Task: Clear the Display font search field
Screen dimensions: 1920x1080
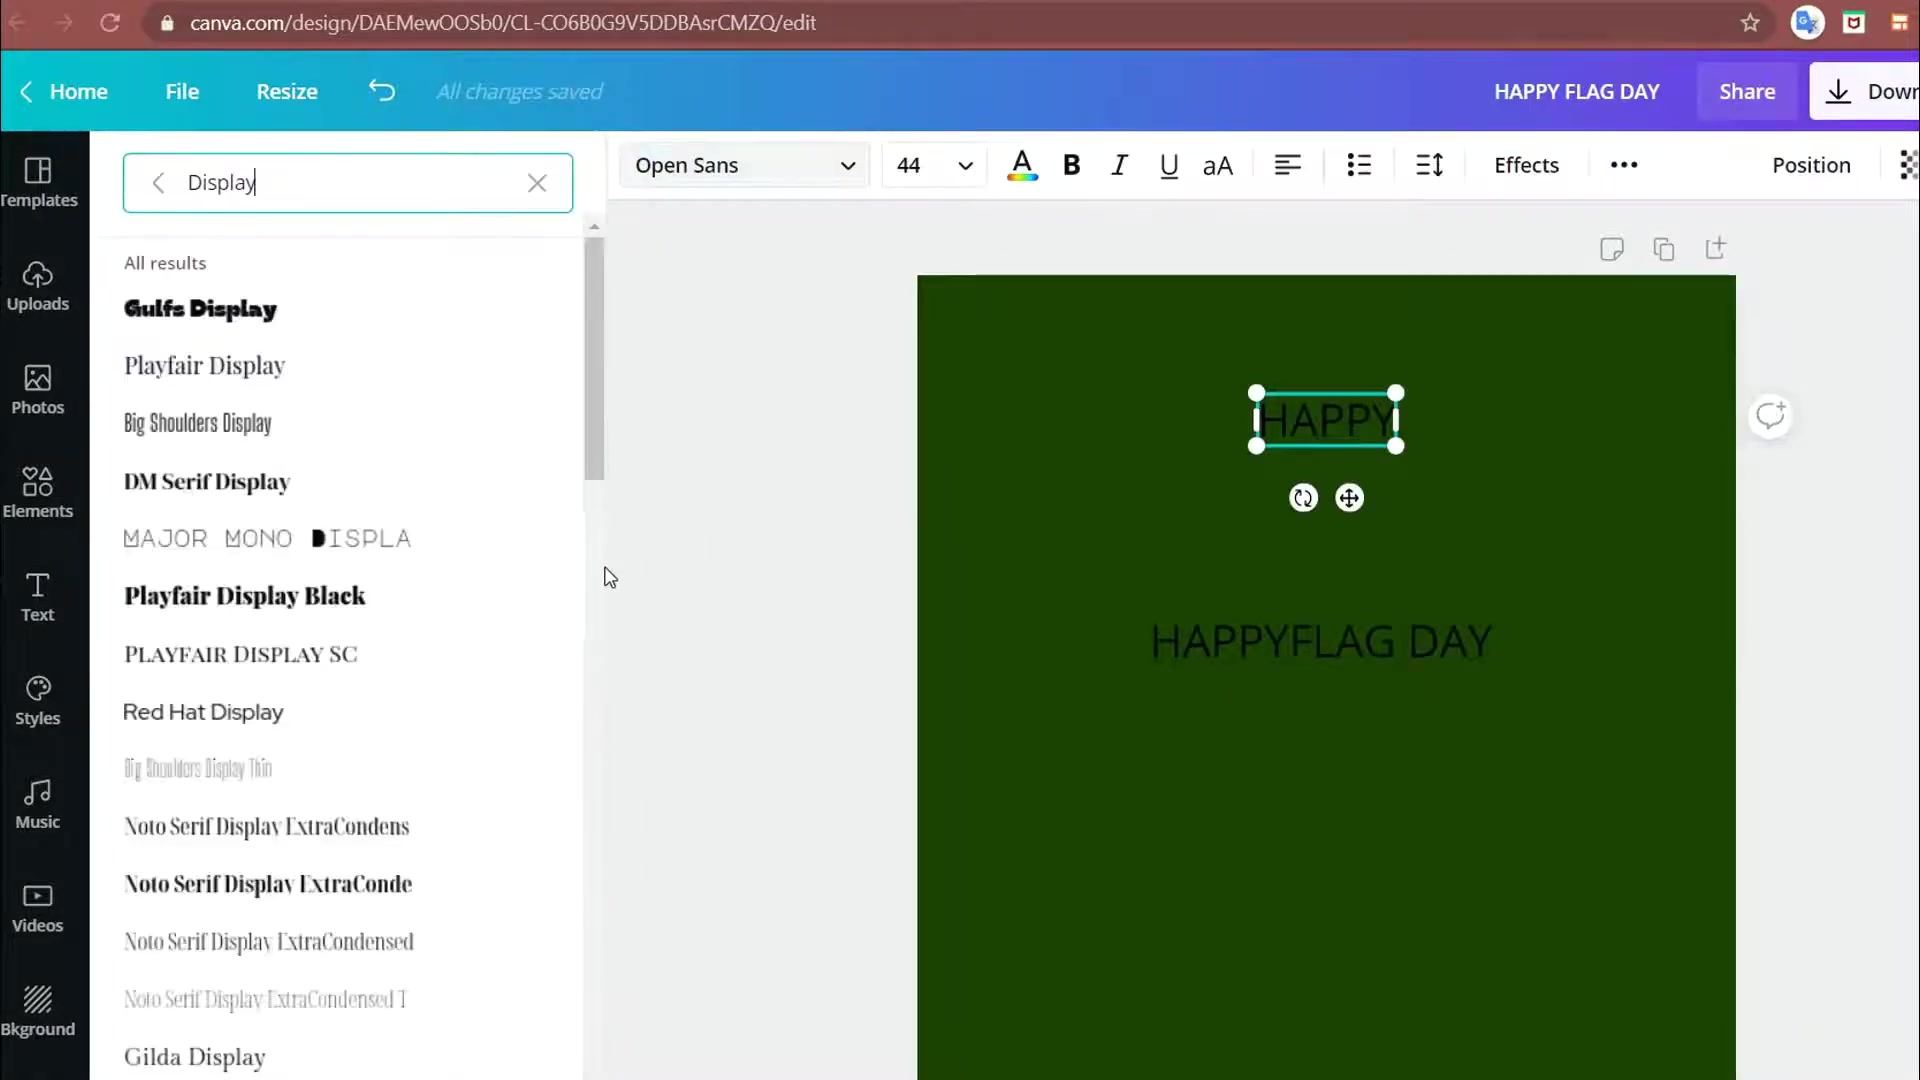Action: (x=538, y=183)
